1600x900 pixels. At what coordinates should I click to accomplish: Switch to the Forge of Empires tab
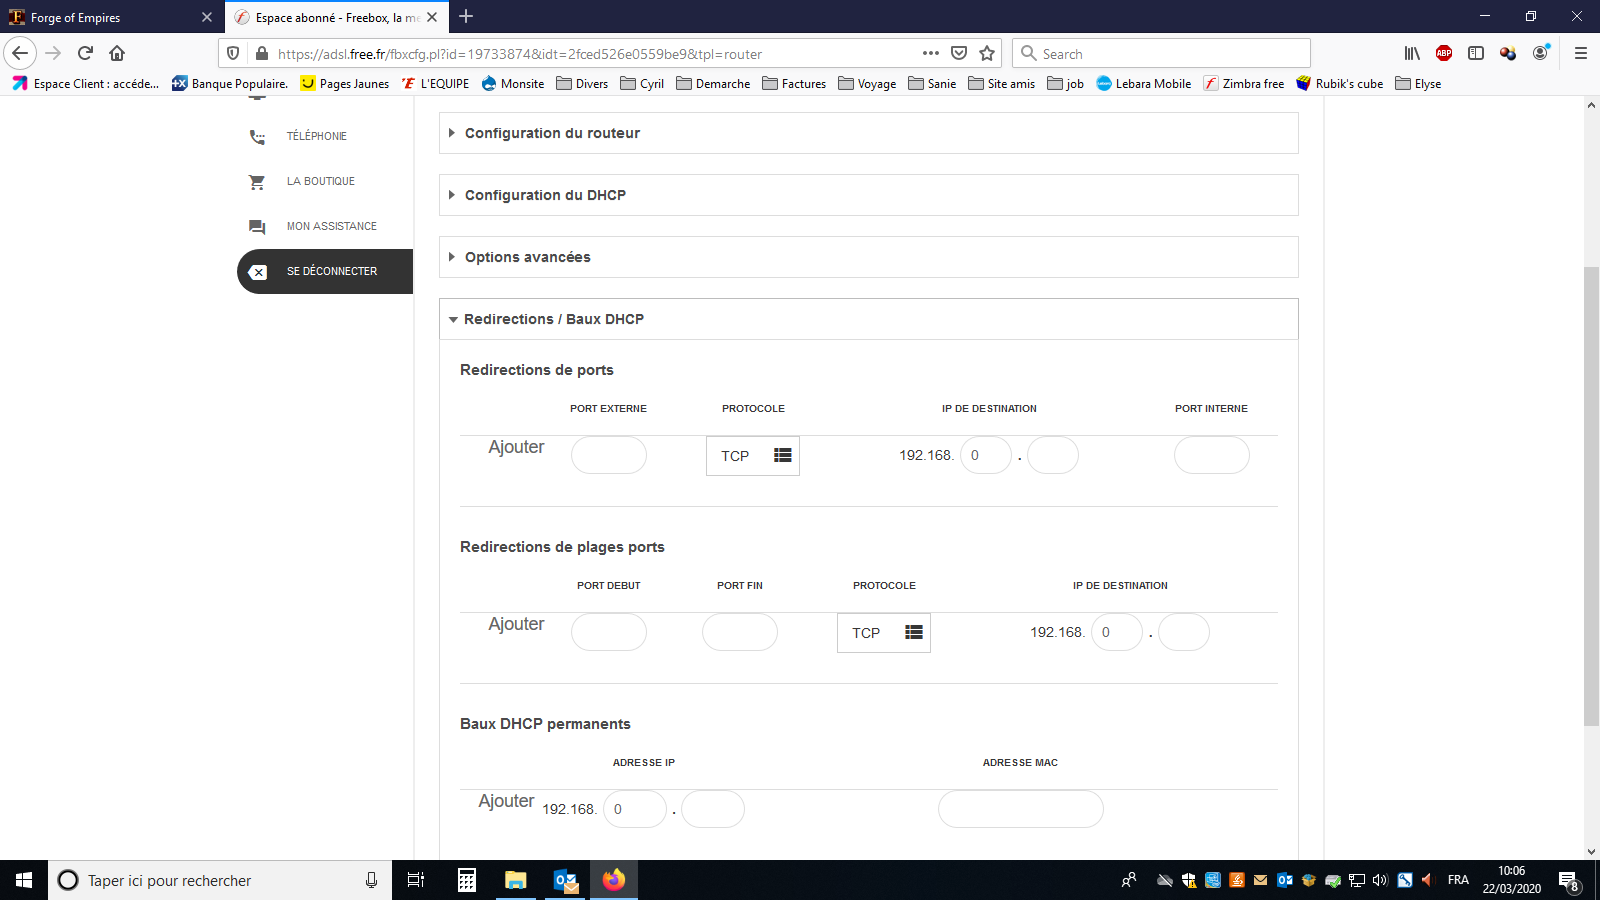pyautogui.click(x=110, y=17)
